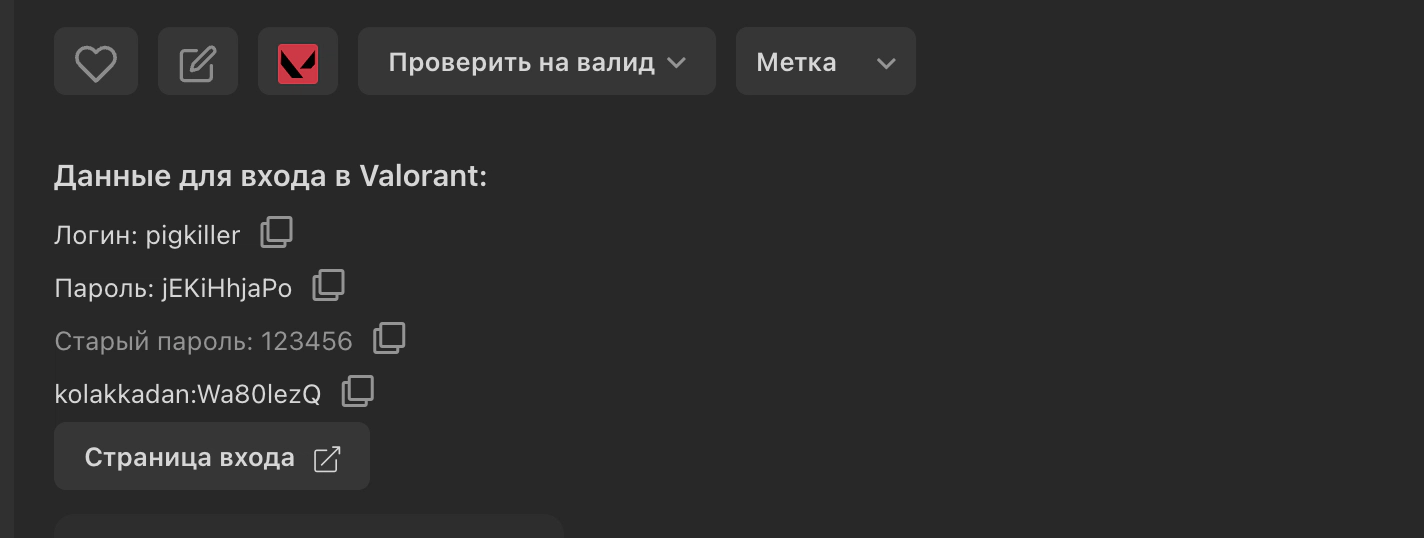
Task: Copy the Пароль value with its copy icon
Action: [329, 286]
